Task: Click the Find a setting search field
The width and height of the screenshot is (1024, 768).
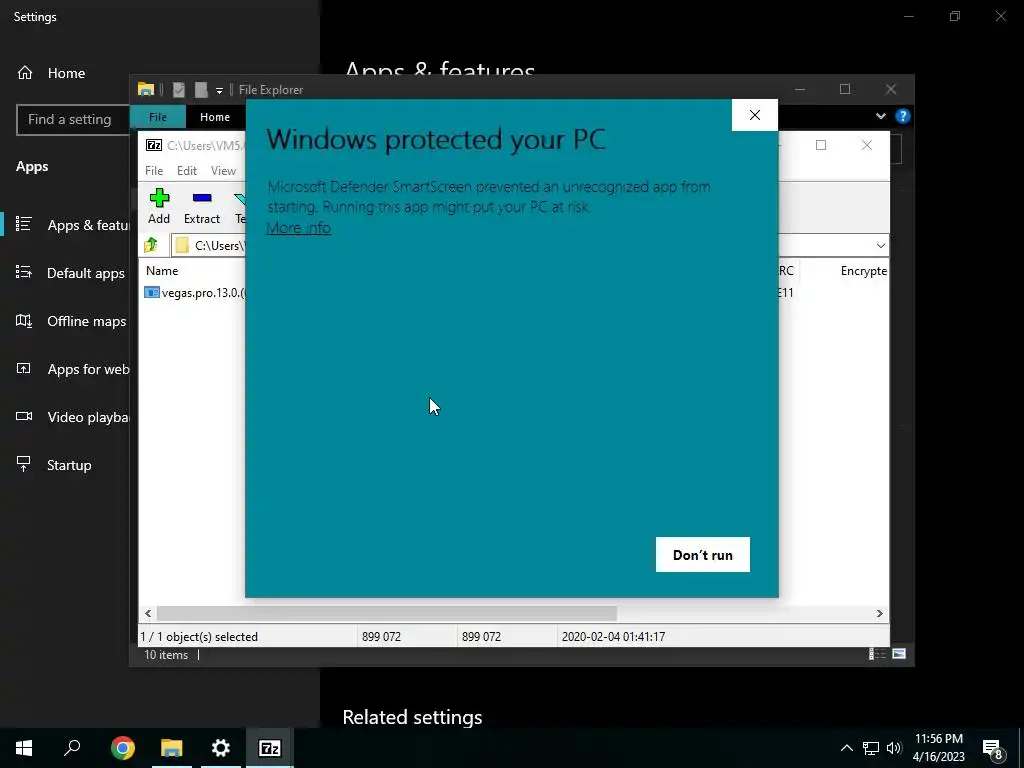Action: (x=73, y=120)
